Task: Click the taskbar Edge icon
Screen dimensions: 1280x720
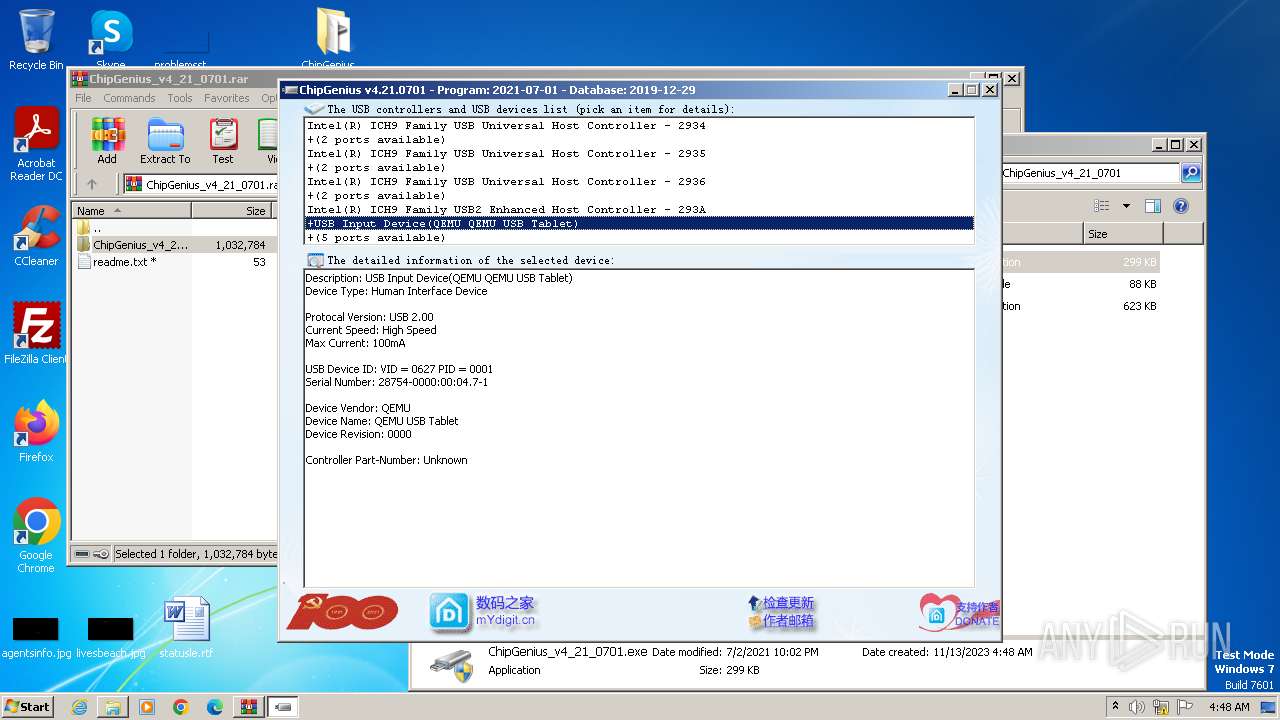Action: [x=214, y=707]
